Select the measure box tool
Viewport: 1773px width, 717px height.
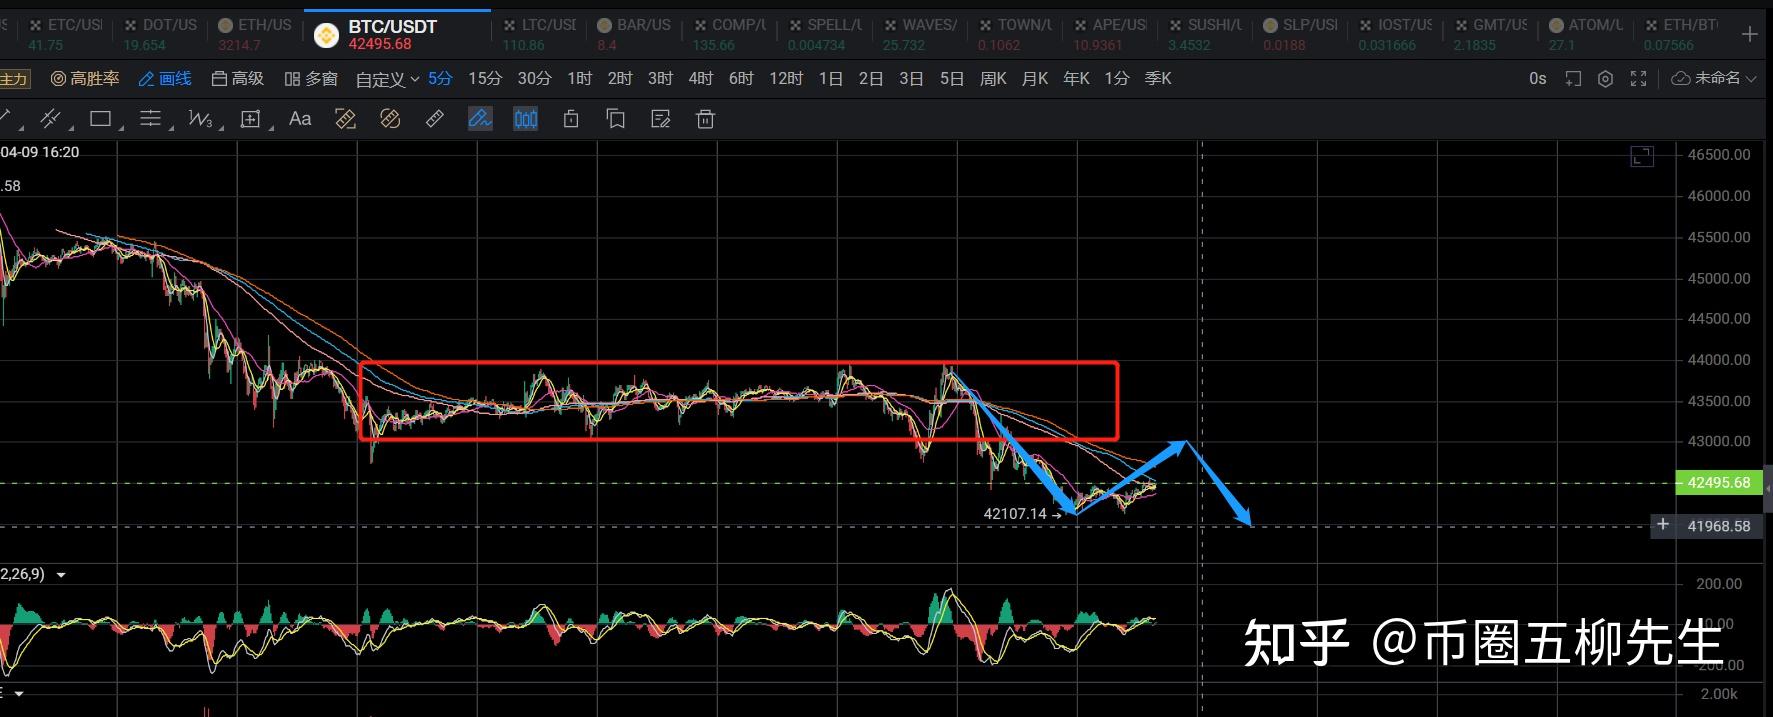250,119
